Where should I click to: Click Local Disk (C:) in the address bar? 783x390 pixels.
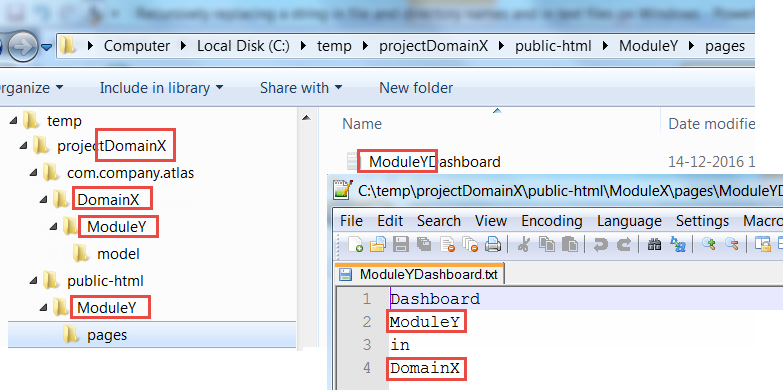(243, 46)
